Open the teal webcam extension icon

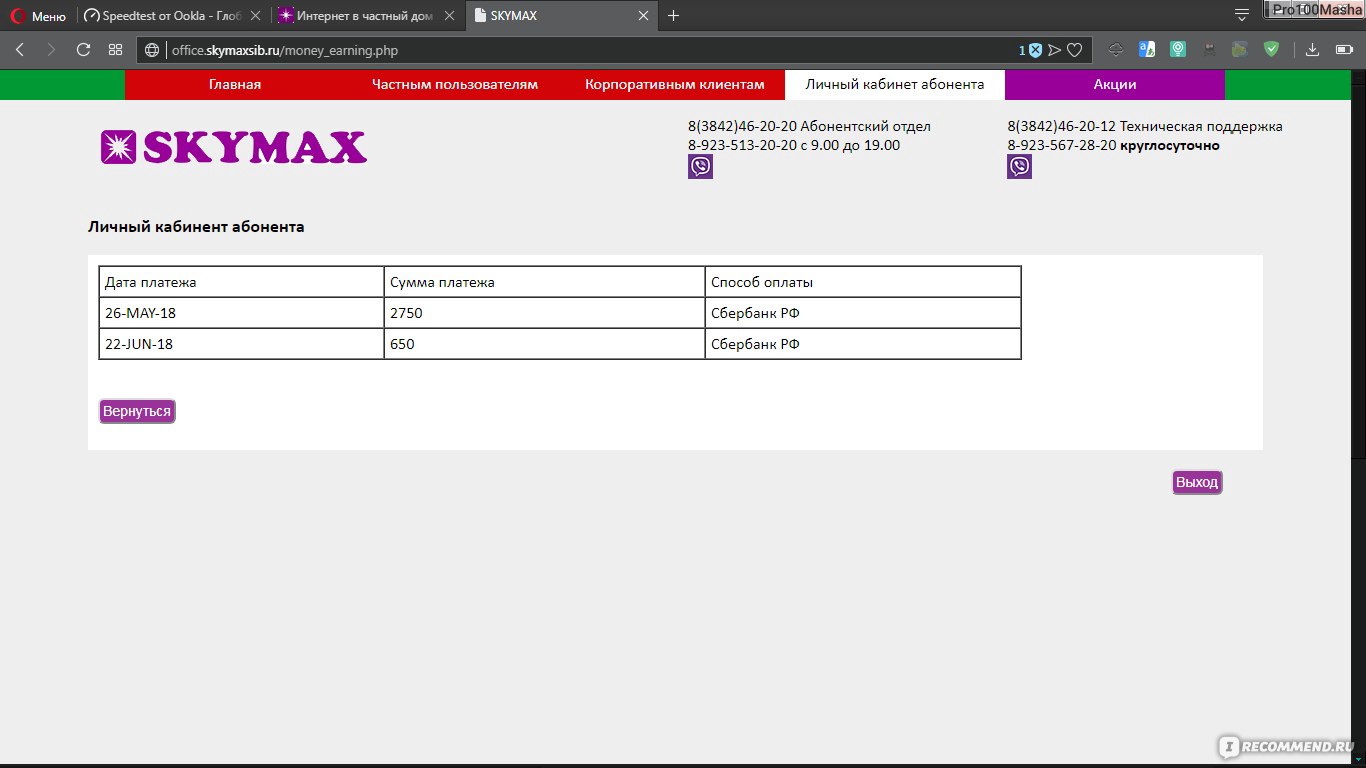pos(1178,49)
